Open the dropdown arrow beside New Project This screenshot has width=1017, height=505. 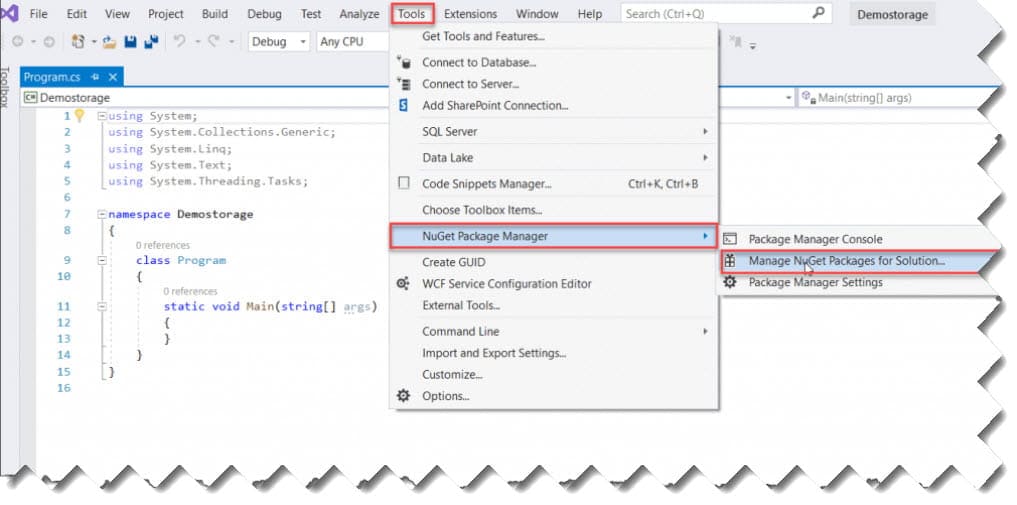pos(93,41)
